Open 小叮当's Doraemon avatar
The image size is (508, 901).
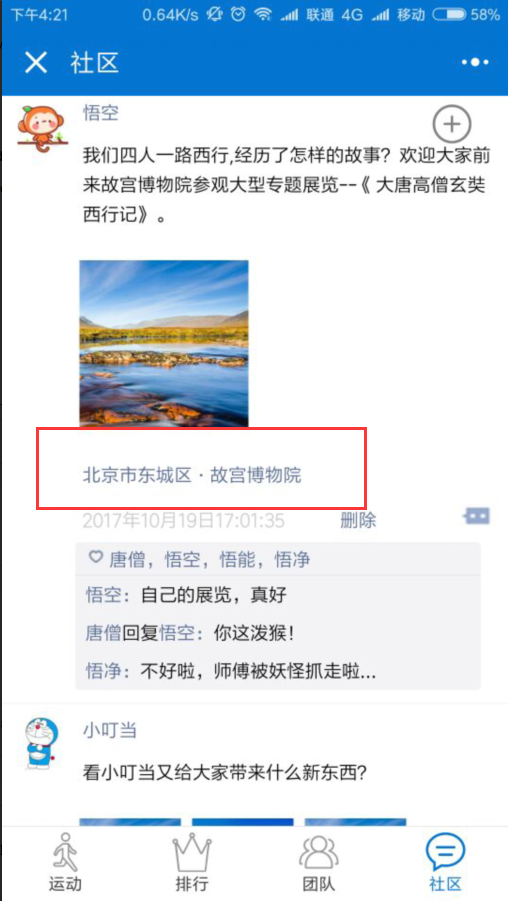point(42,743)
